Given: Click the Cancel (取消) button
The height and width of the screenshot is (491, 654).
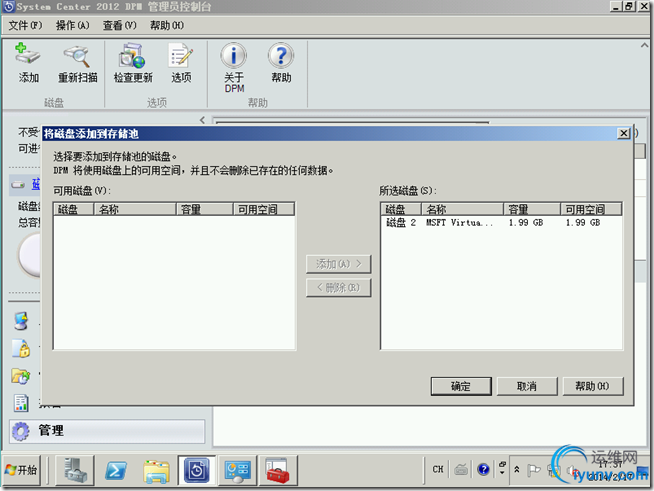Looking at the screenshot, I should 527,386.
